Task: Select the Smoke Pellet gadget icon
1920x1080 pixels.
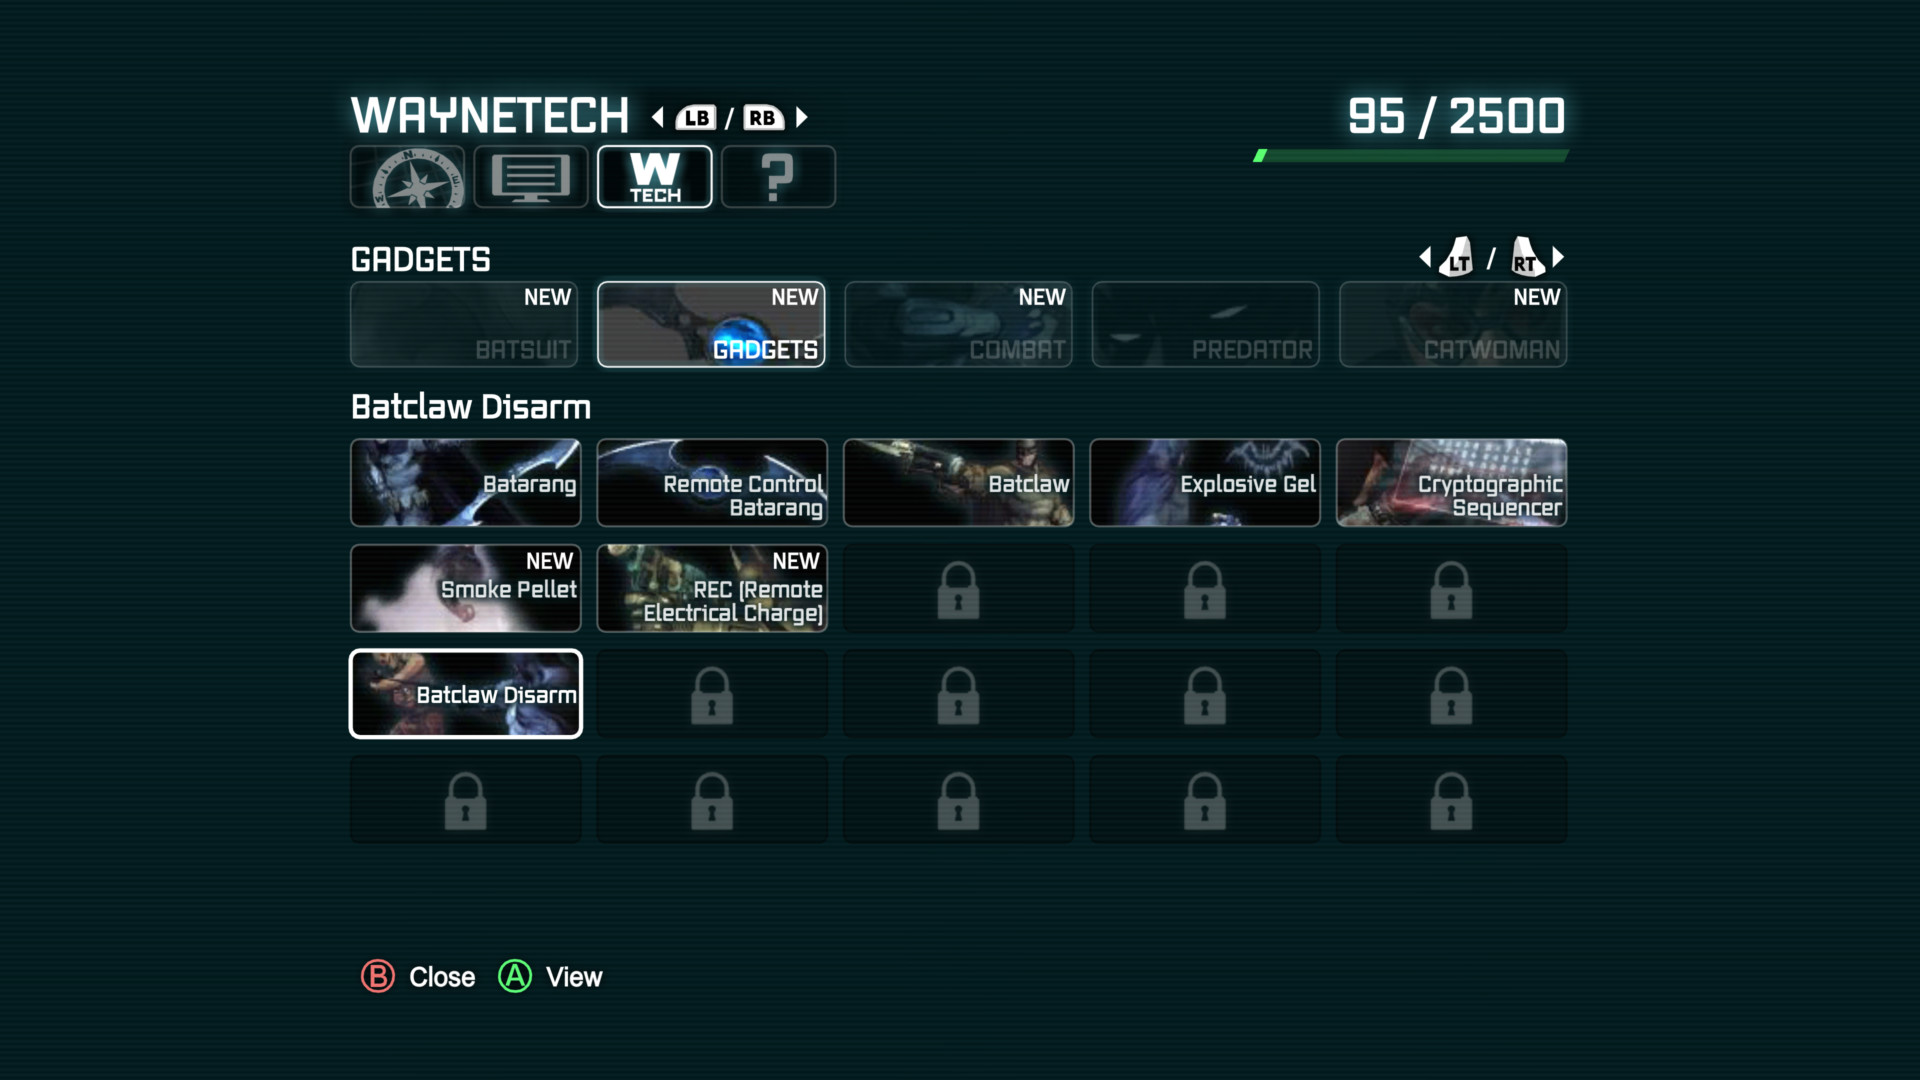Action: point(465,588)
